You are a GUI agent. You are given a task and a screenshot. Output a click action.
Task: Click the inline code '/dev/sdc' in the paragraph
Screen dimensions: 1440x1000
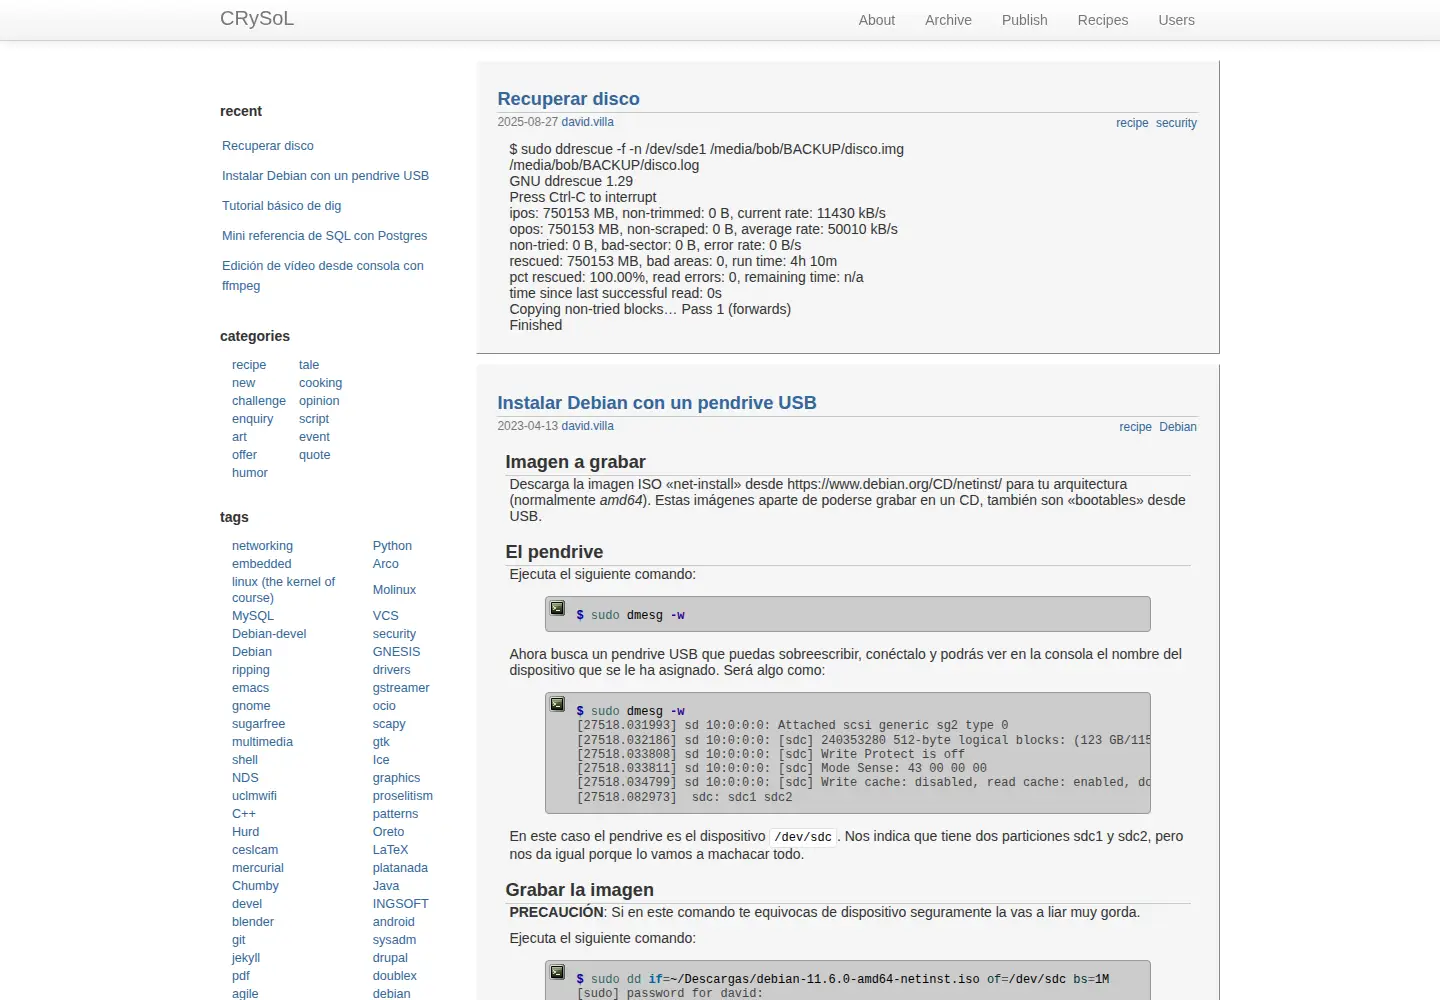click(803, 837)
